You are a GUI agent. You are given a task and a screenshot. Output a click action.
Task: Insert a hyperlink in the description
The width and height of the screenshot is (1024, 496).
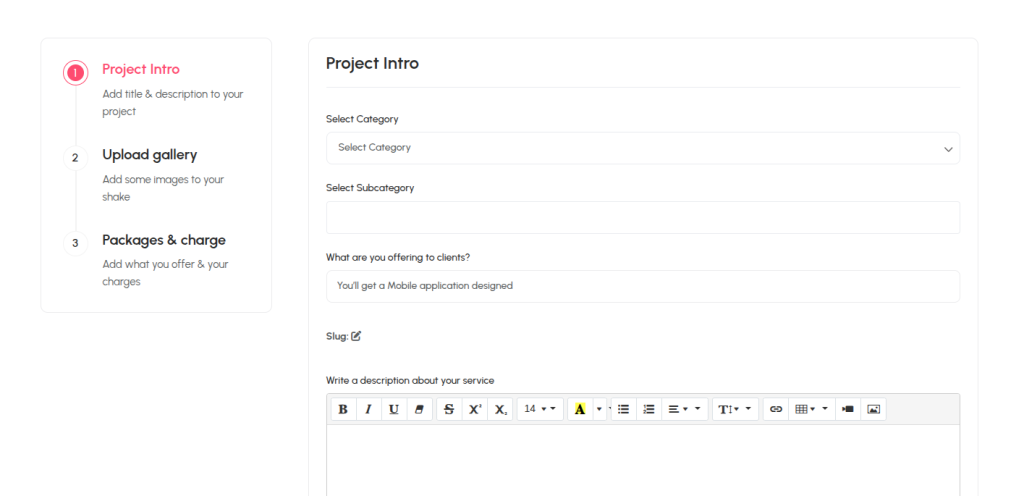775,409
